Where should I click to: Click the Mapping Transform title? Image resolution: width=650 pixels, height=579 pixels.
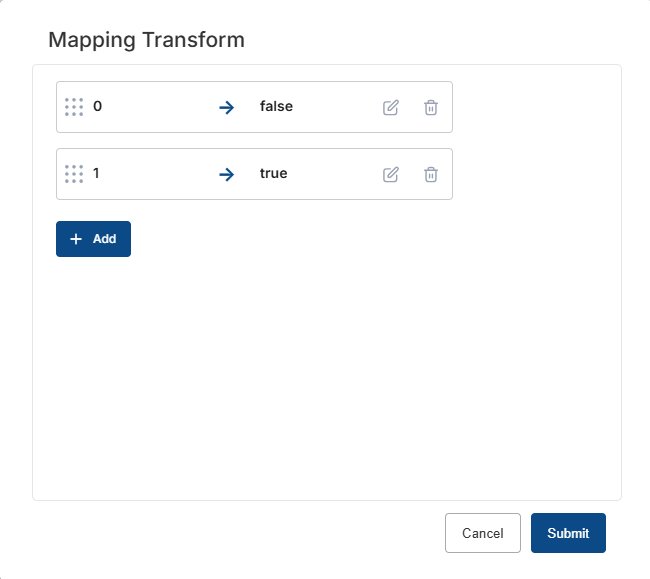point(146,40)
